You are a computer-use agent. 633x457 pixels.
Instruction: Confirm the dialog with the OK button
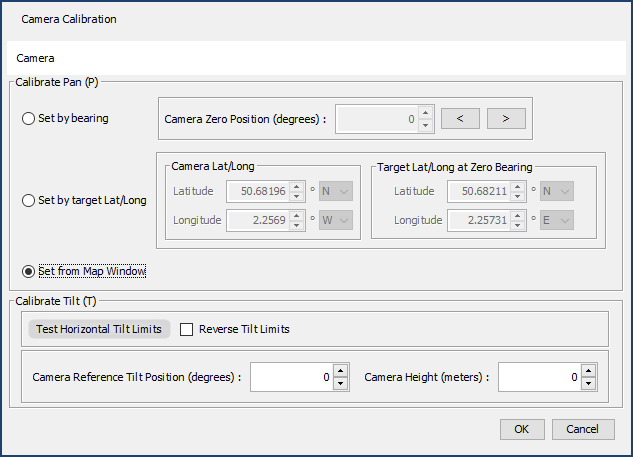pos(522,429)
